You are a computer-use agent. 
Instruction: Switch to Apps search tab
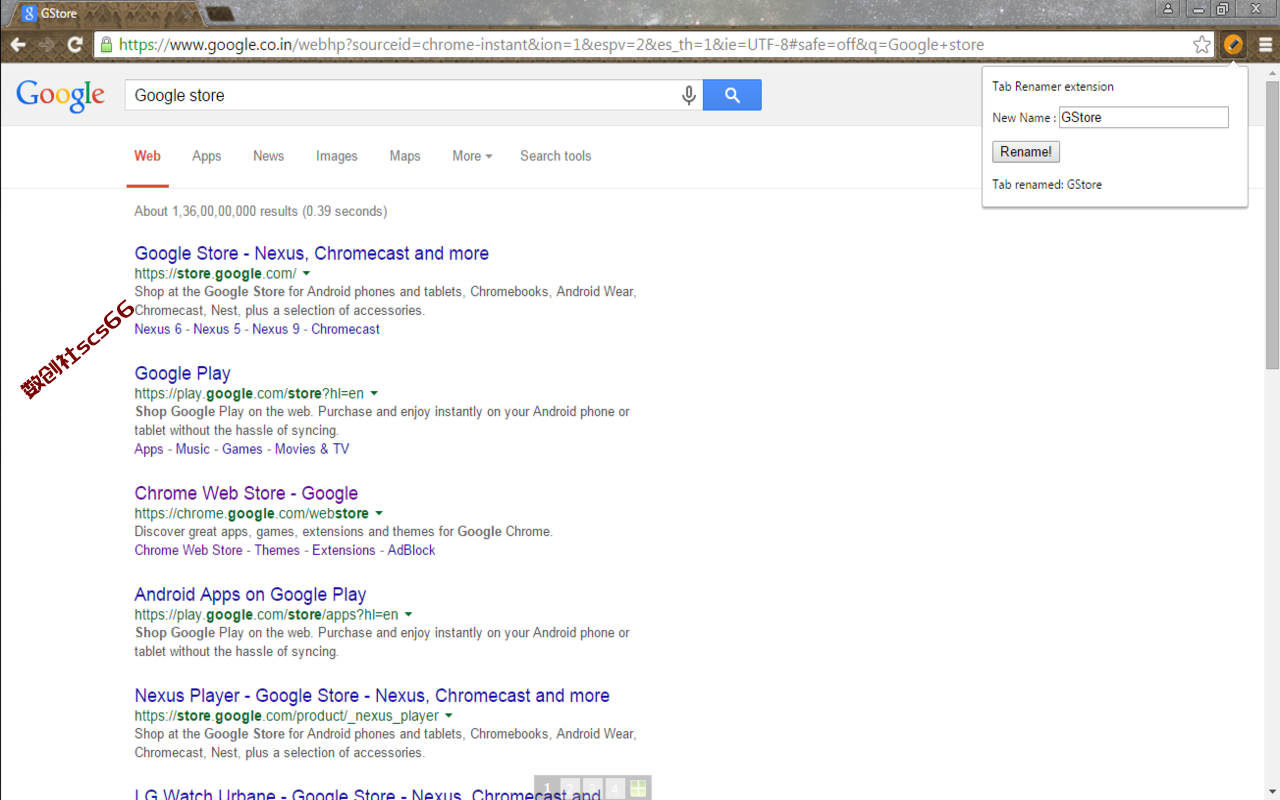pyautogui.click(x=207, y=156)
